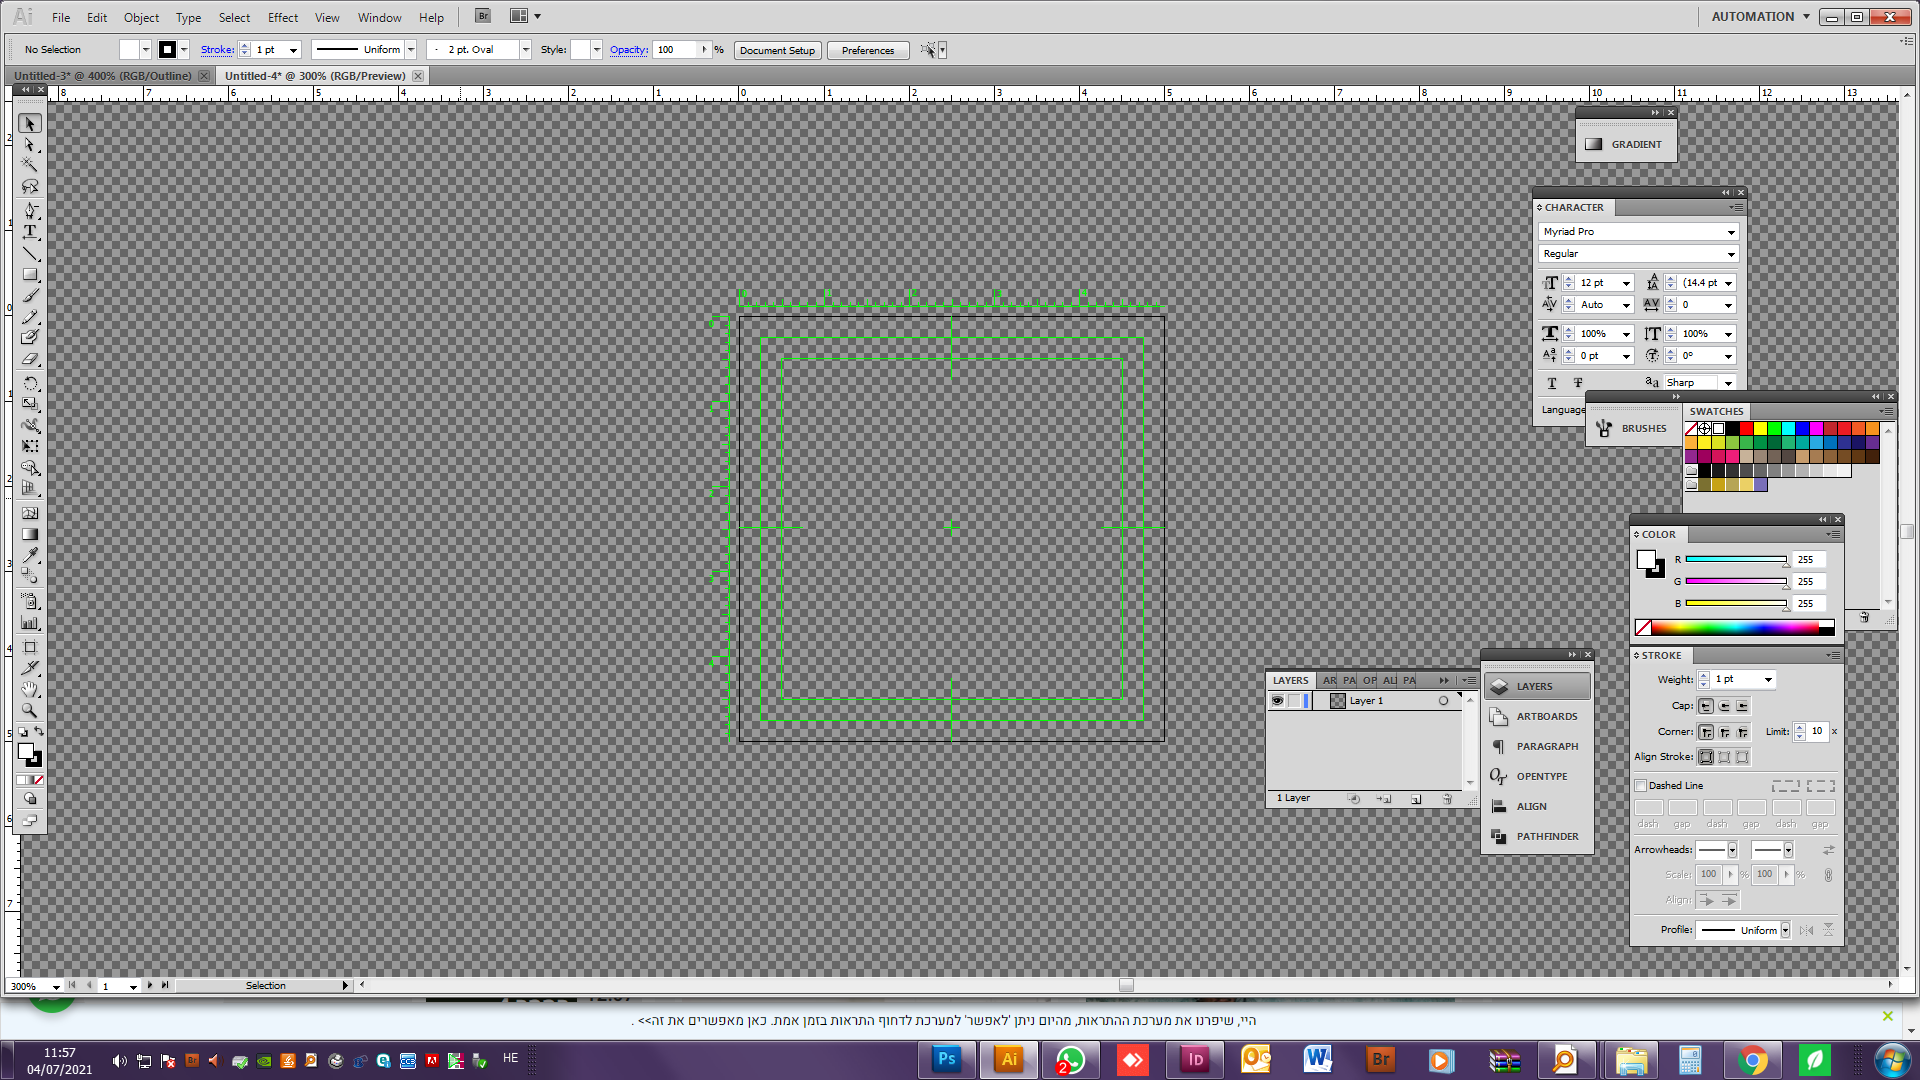Screen dimensions: 1920x1080
Task: Select the Direct Selection tool
Action: [30, 145]
